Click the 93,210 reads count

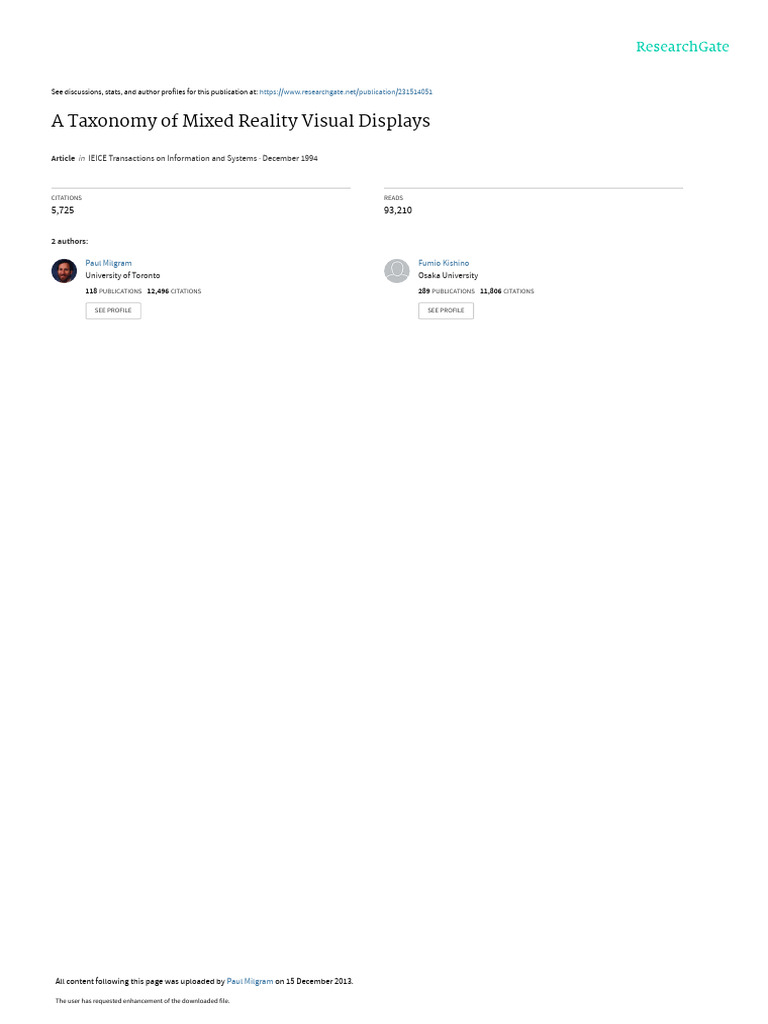398,210
